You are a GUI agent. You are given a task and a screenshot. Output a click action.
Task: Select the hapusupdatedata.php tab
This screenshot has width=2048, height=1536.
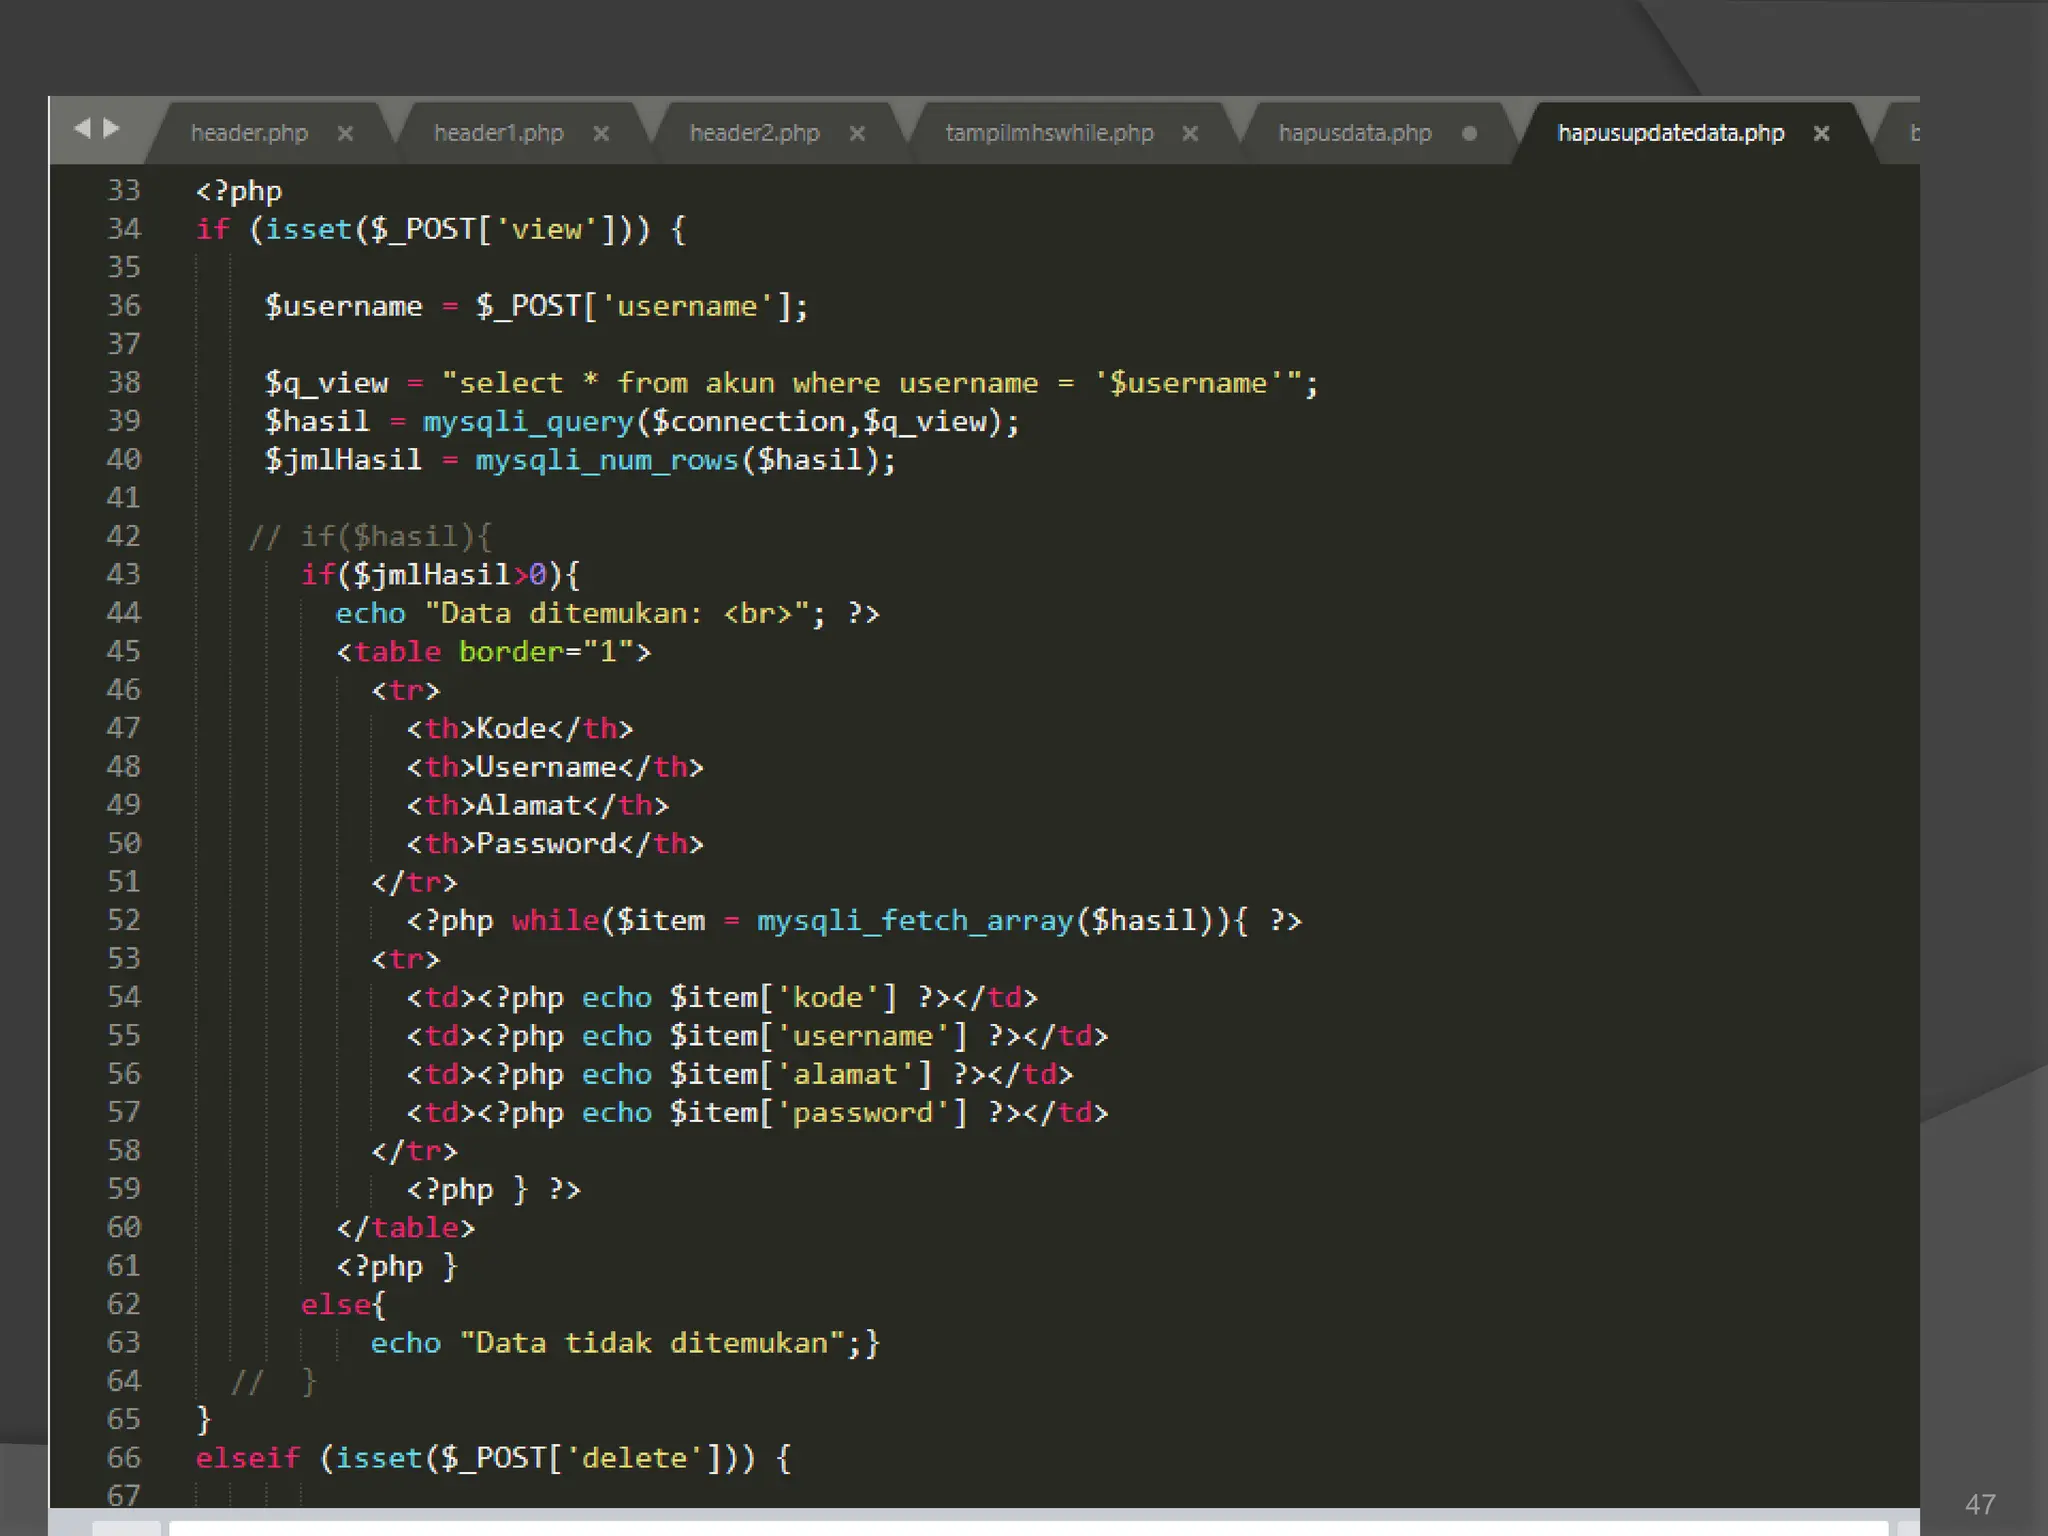[x=1670, y=133]
